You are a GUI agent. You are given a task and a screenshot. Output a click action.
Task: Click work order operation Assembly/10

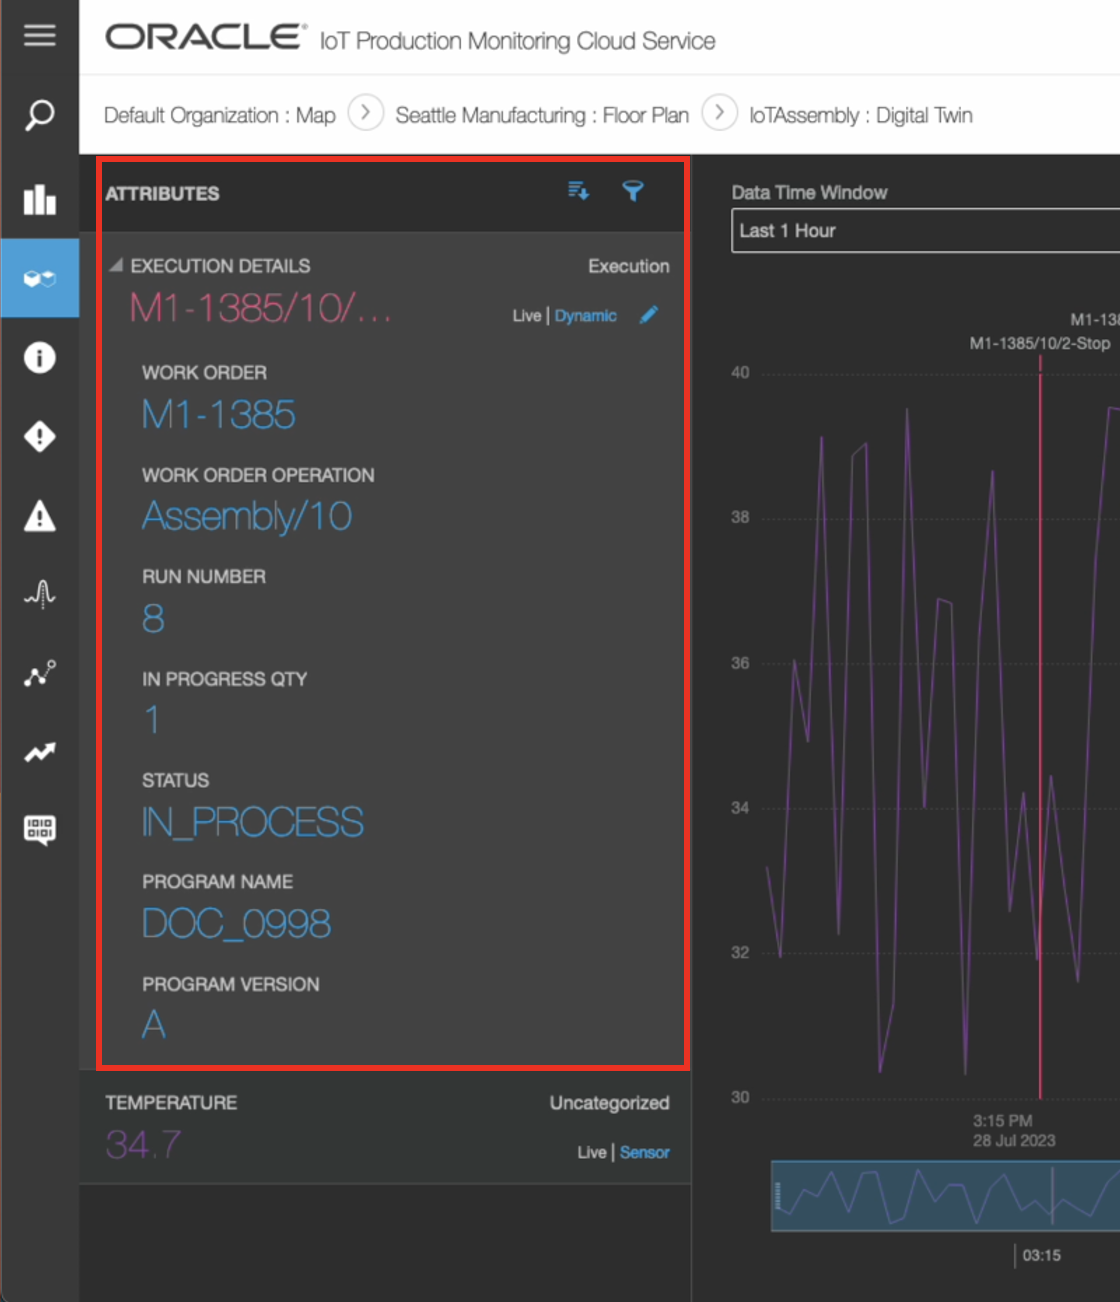(247, 516)
